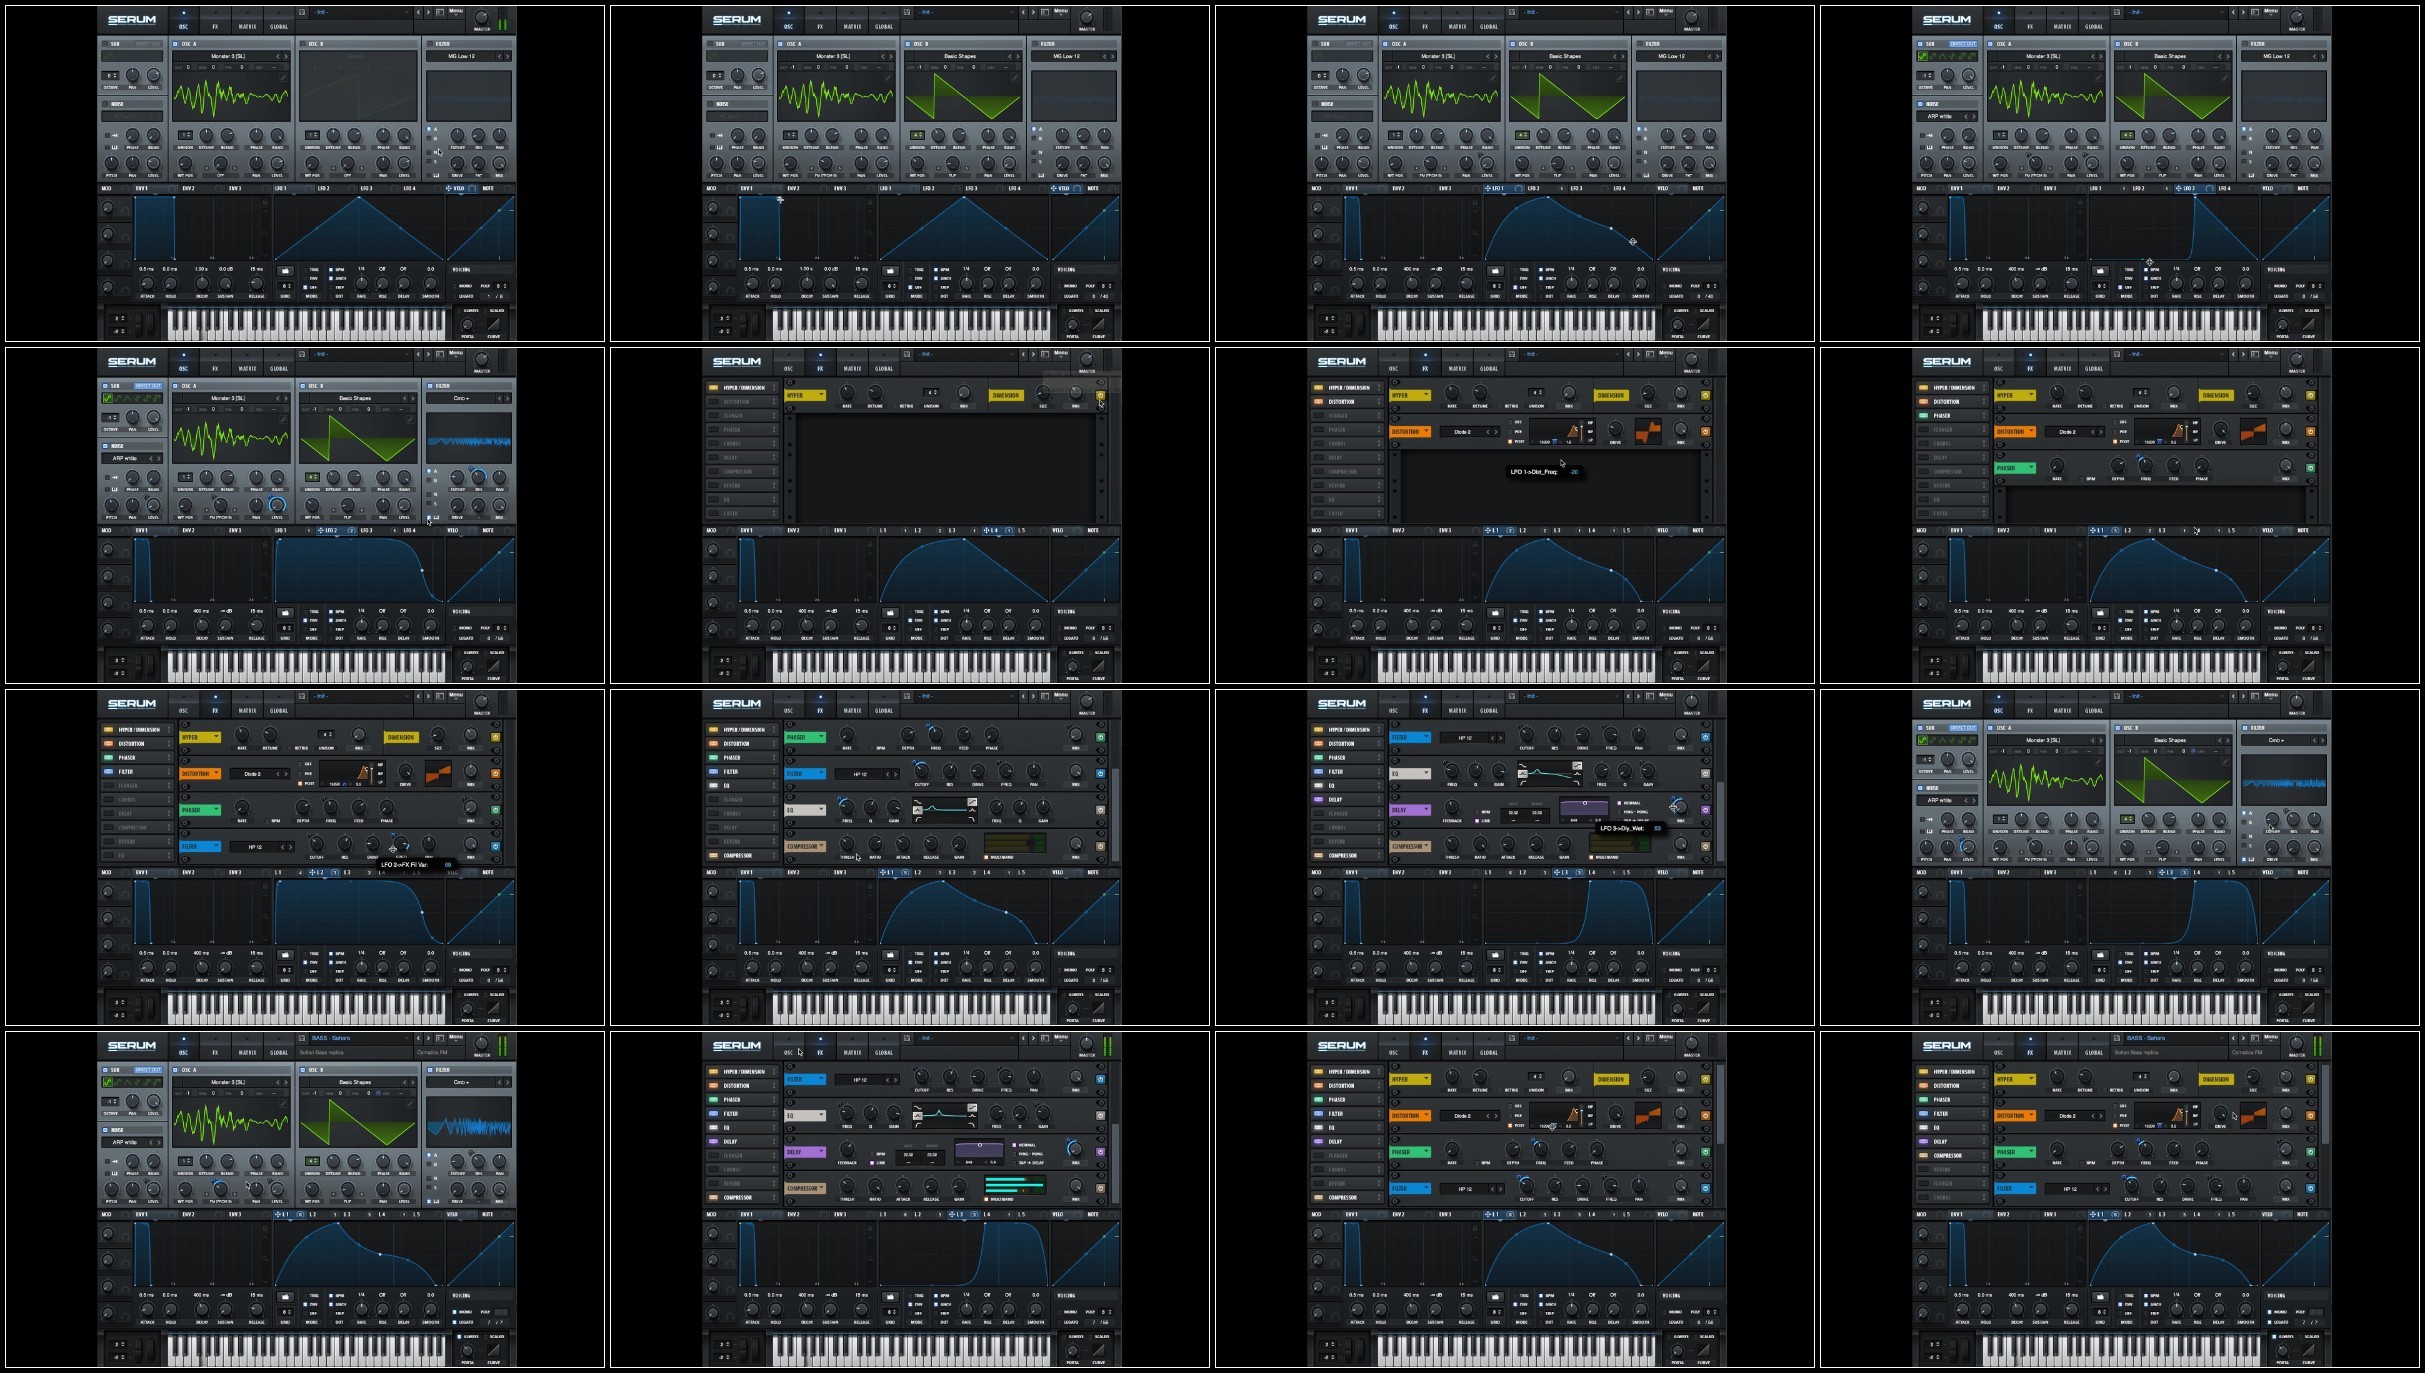Click the purple Delay power icon in row 3's third frame

pos(1706,810)
